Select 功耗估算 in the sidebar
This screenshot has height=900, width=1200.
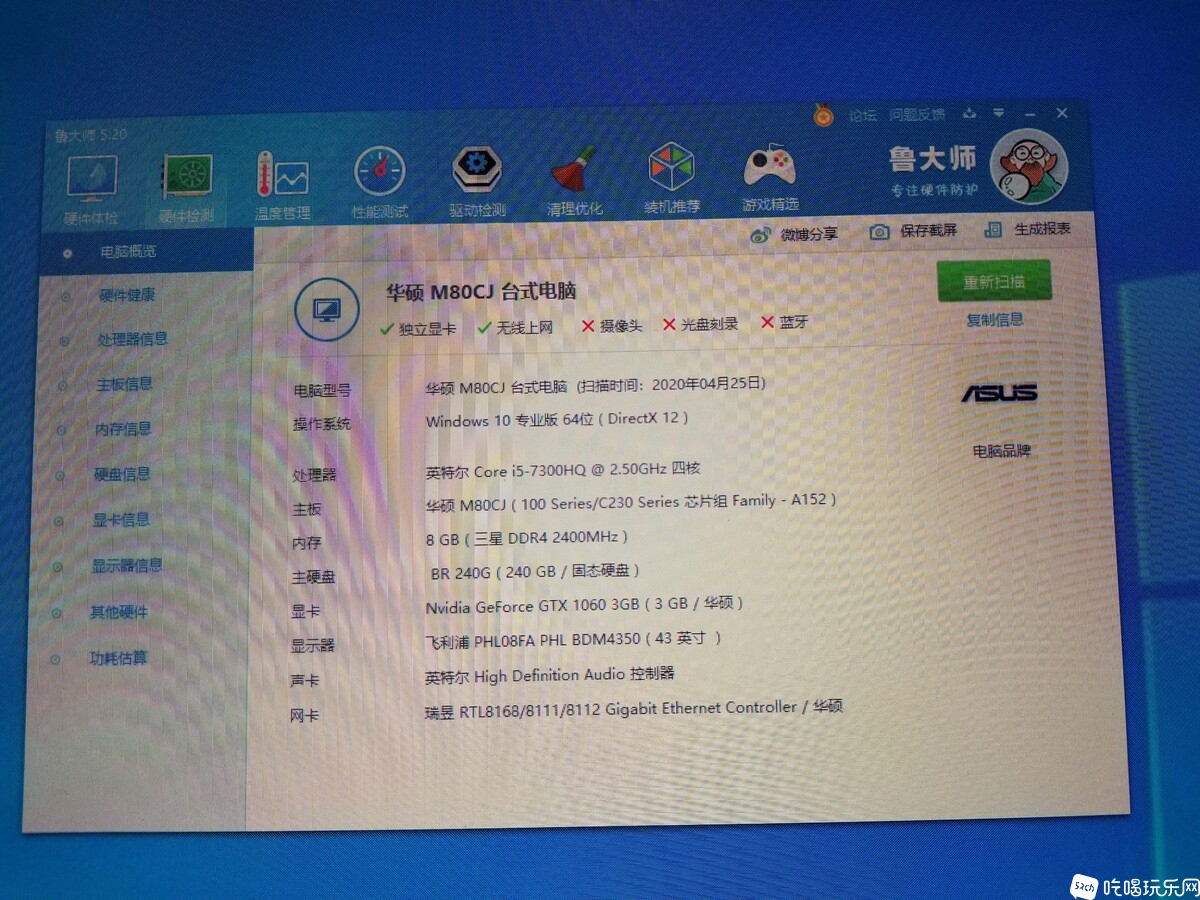pyautogui.click(x=118, y=659)
